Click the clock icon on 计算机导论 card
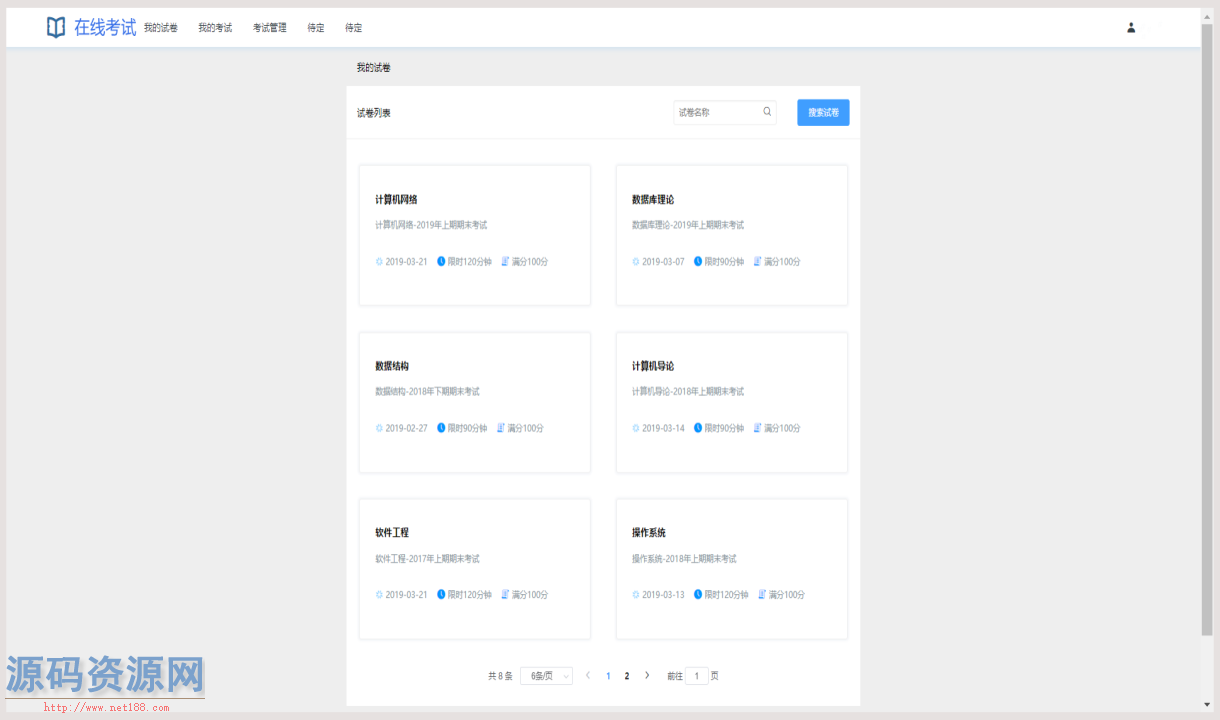 (x=698, y=428)
